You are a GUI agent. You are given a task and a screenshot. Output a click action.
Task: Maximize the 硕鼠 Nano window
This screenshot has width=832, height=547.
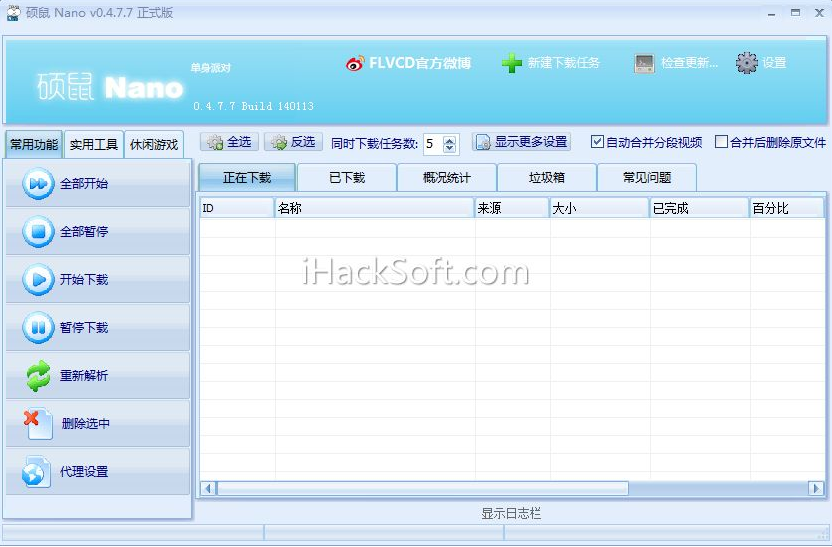pos(795,13)
